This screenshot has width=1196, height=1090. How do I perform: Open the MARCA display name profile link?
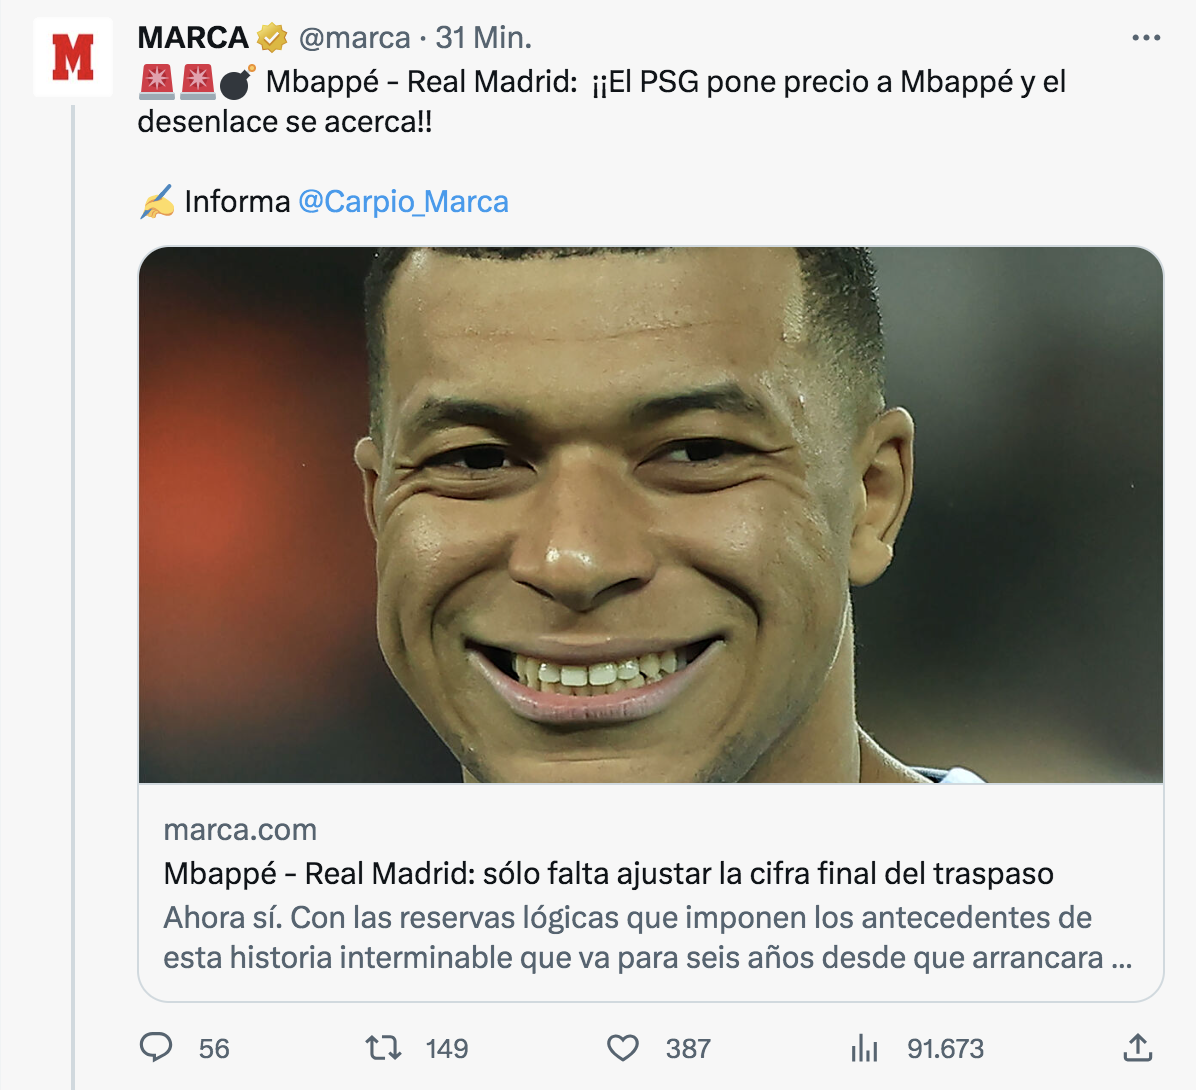pos(193,38)
